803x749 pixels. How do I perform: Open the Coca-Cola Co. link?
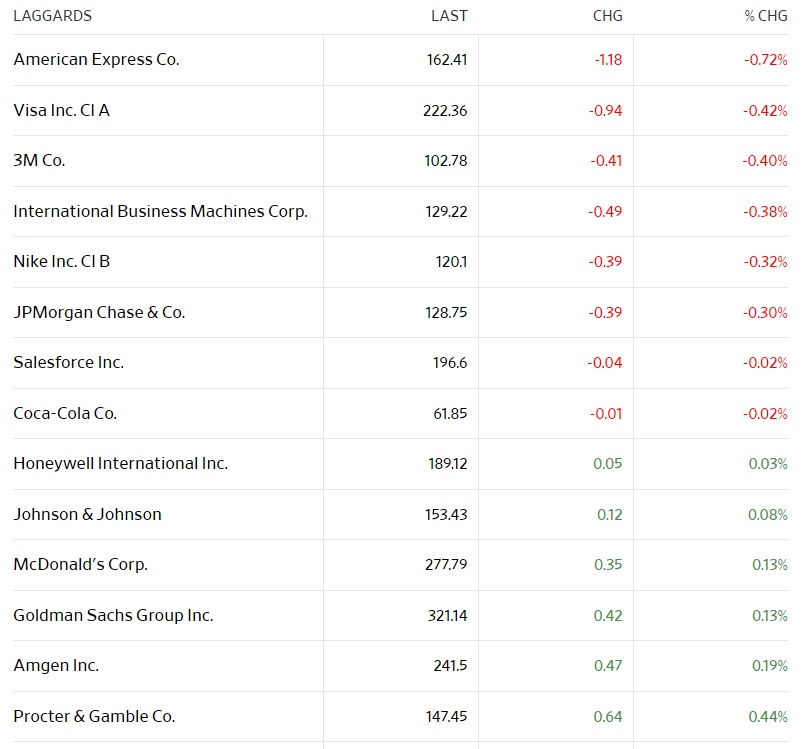[65, 413]
